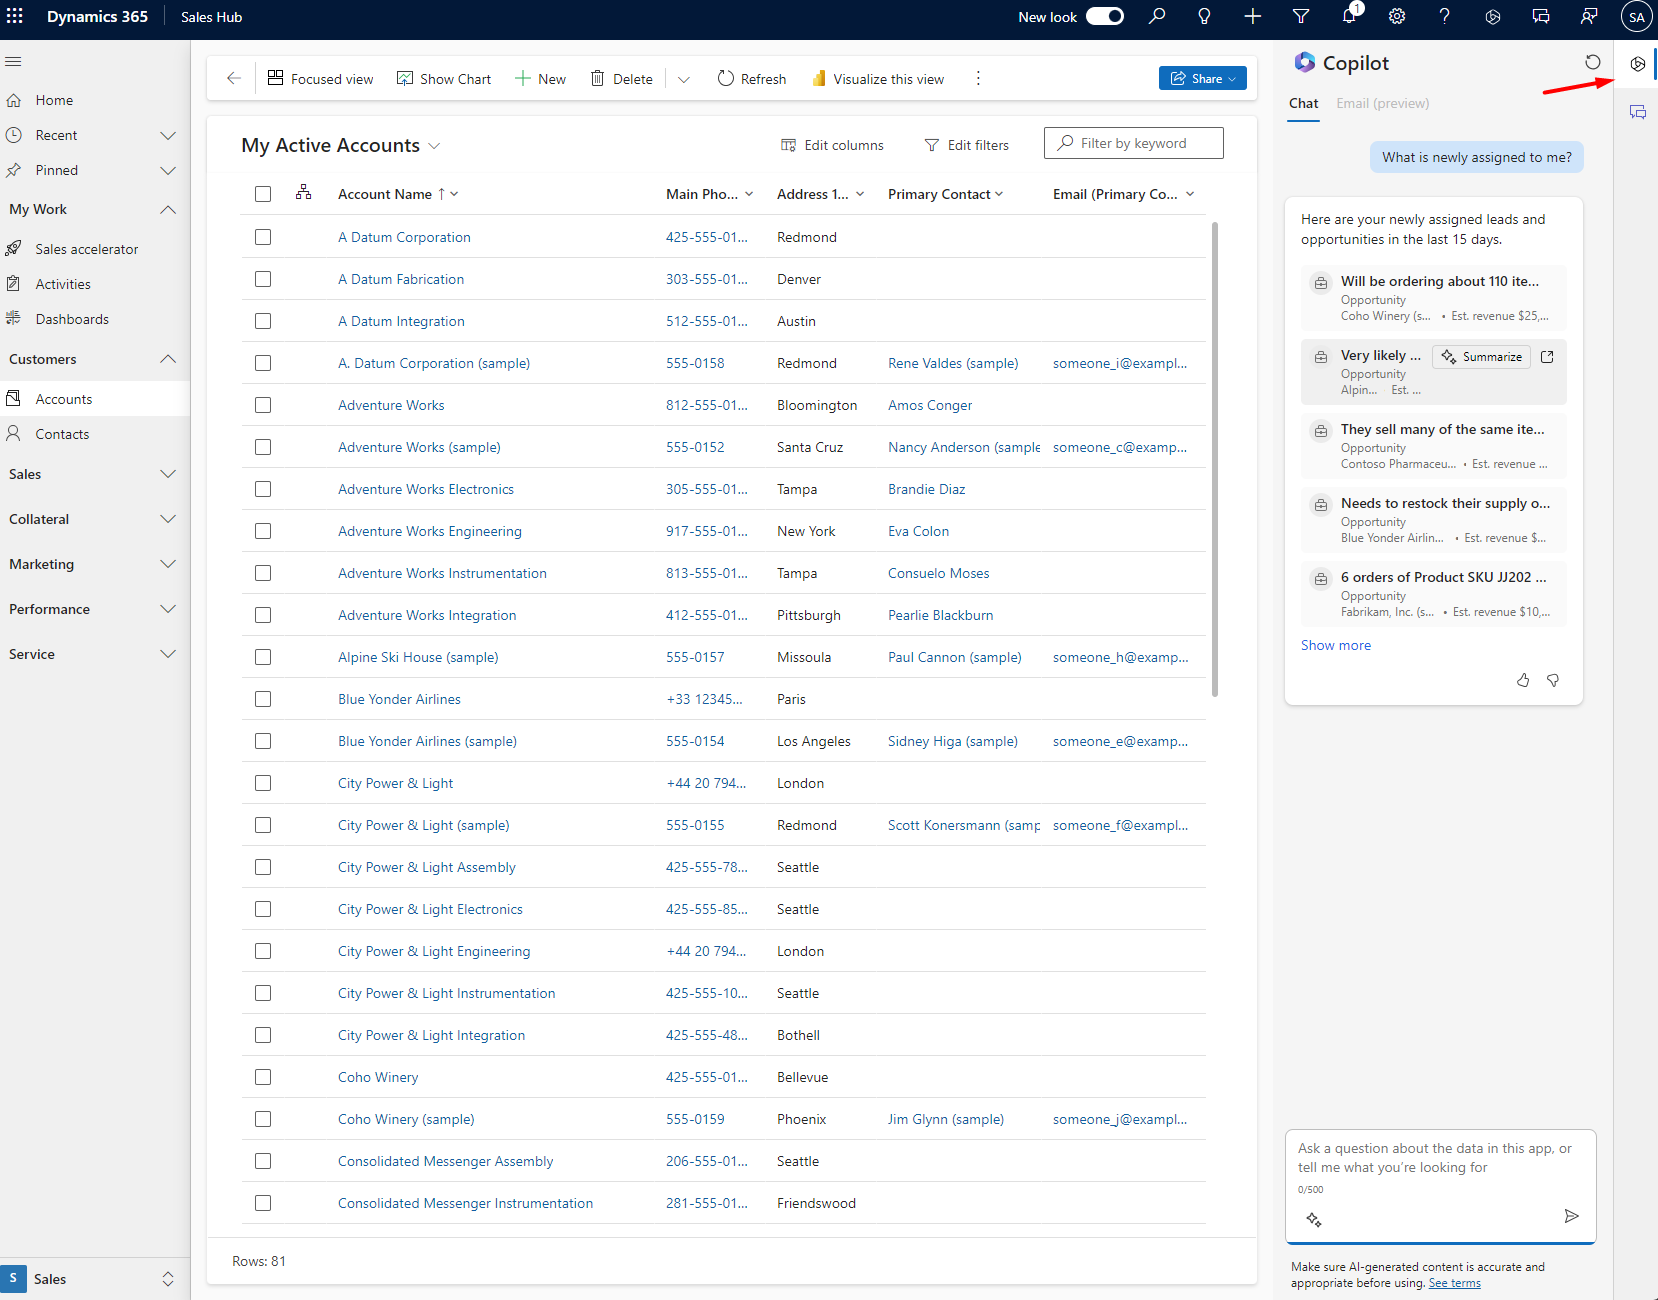Open the search magnifier in the top bar
This screenshot has width=1658, height=1300.
[1157, 16]
